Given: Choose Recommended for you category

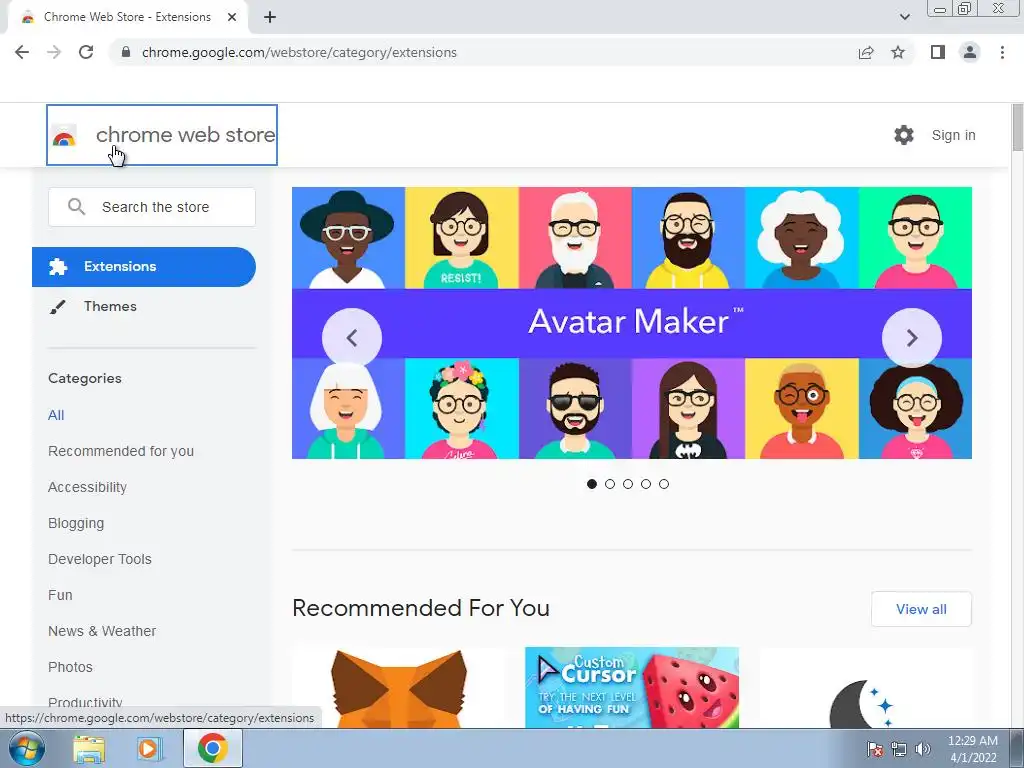Looking at the screenshot, I should click(x=121, y=451).
